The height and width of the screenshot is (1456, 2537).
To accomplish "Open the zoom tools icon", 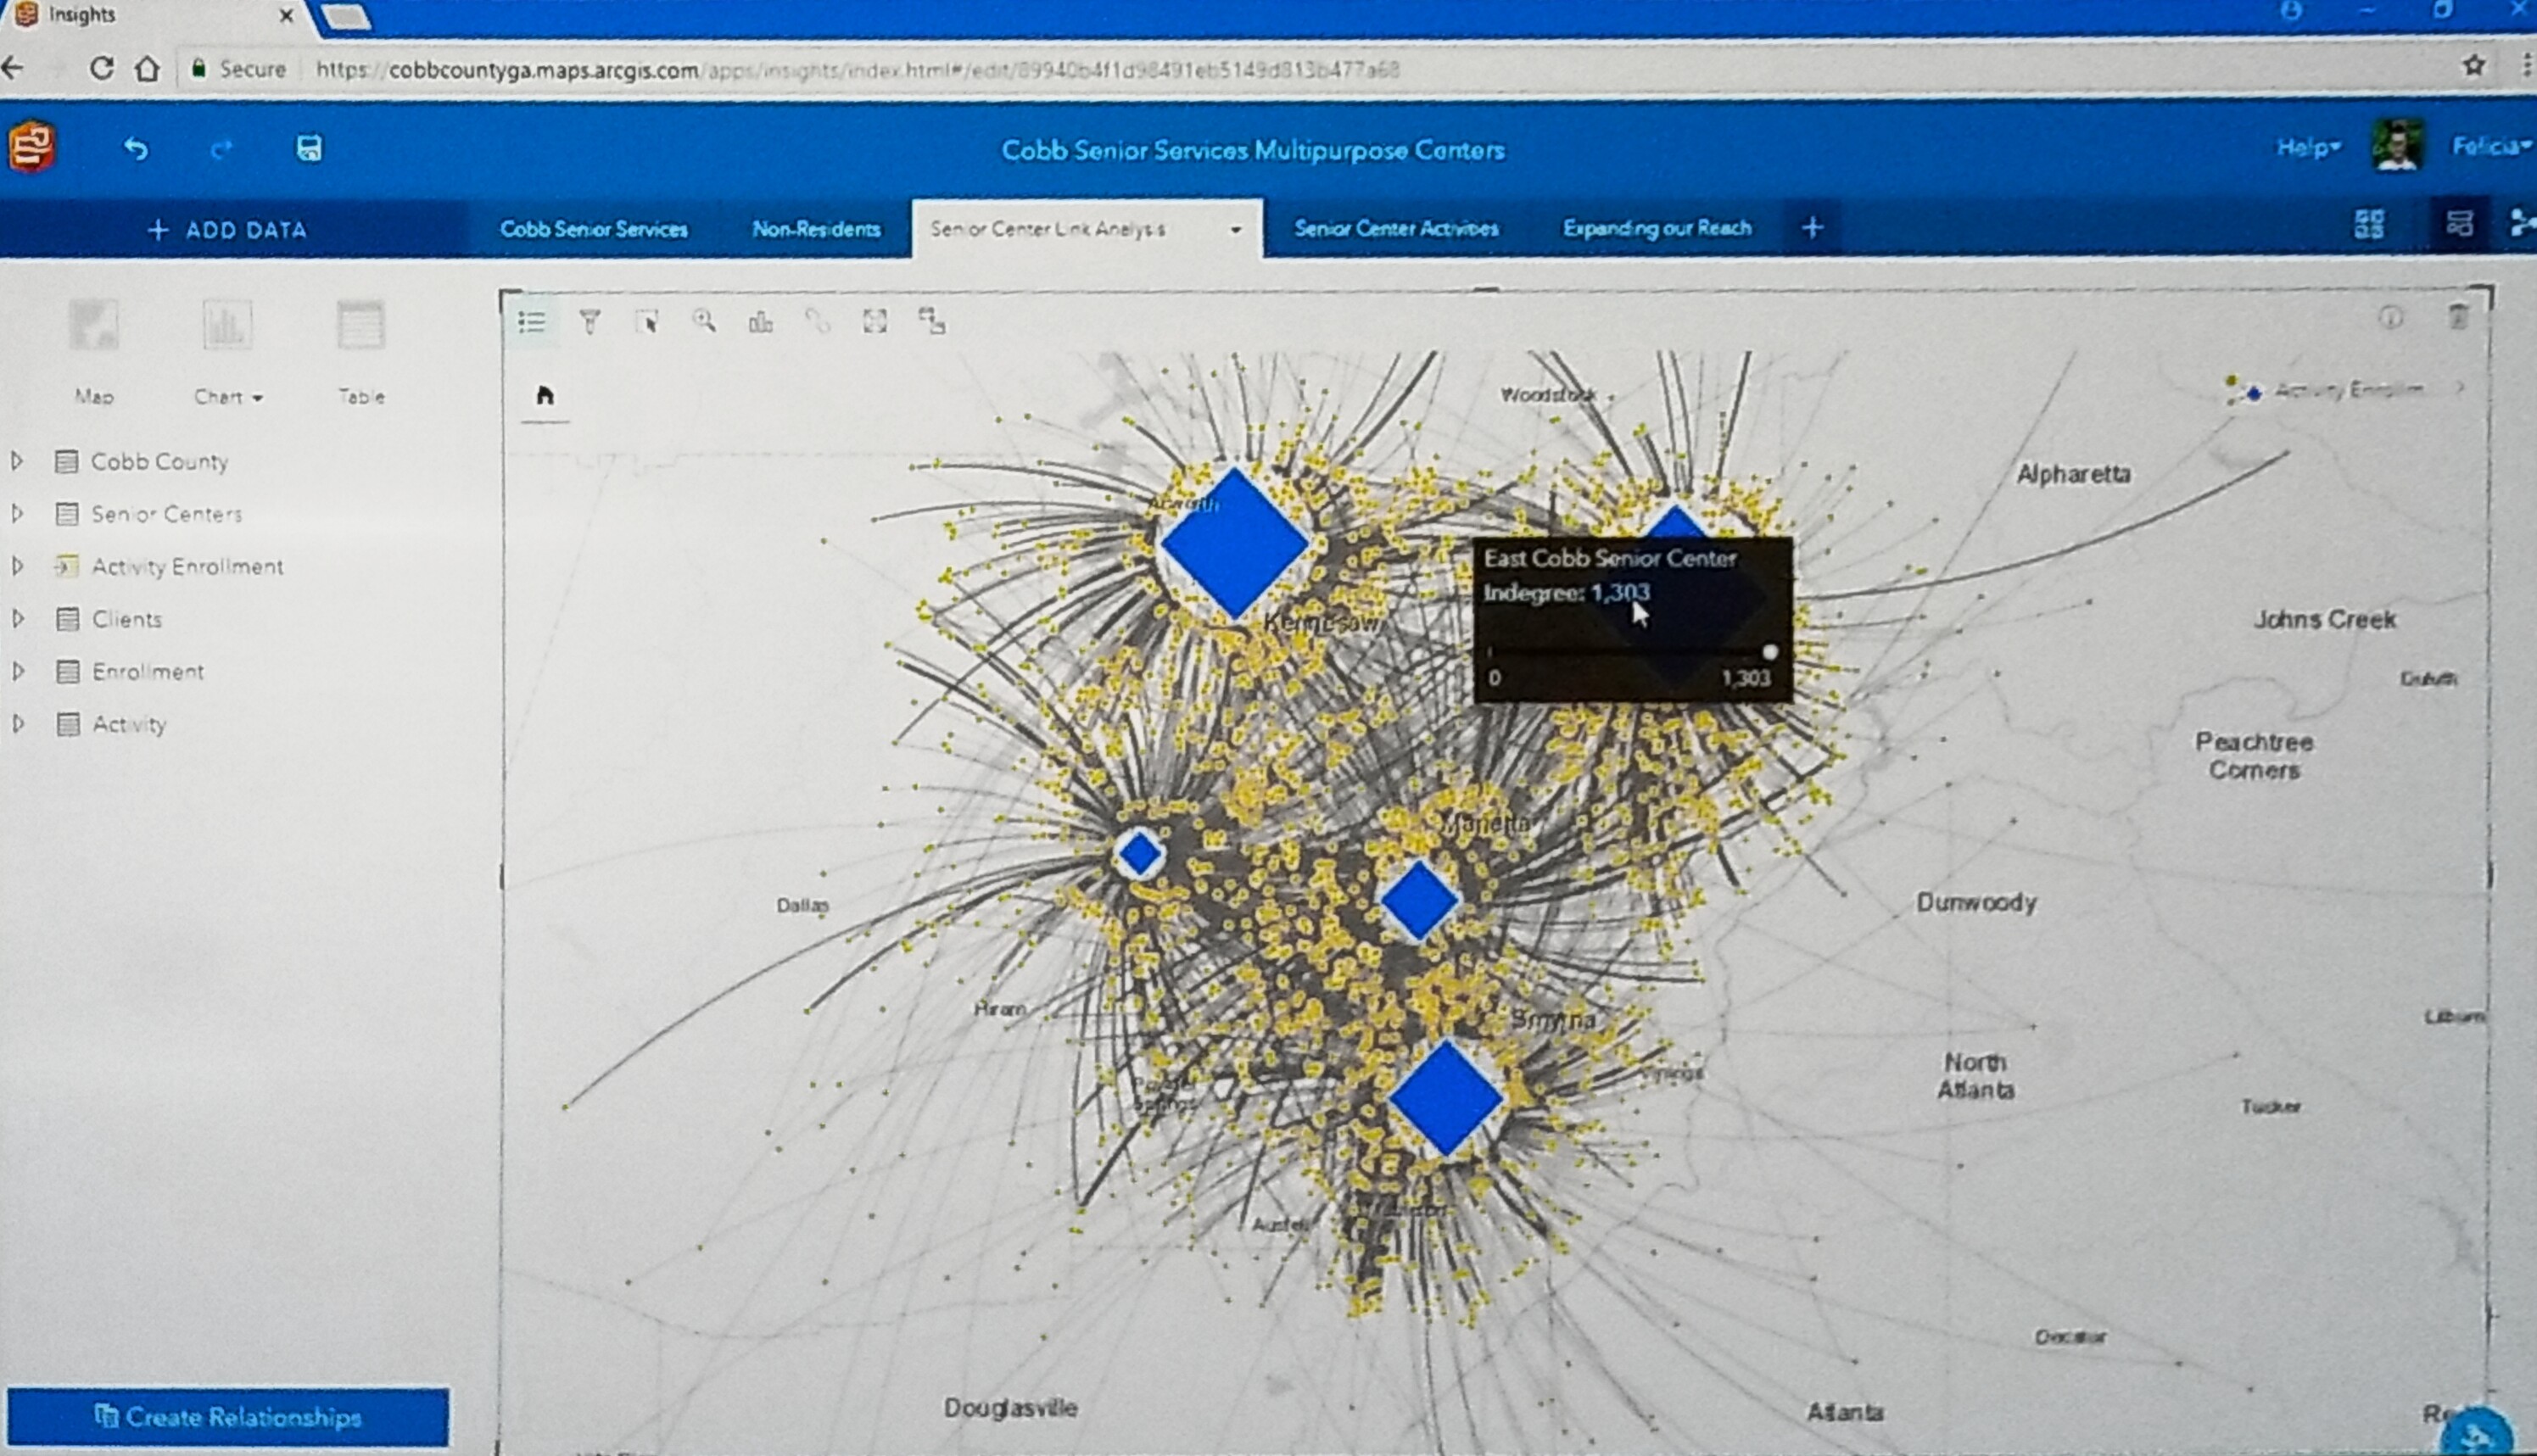I will coord(704,321).
